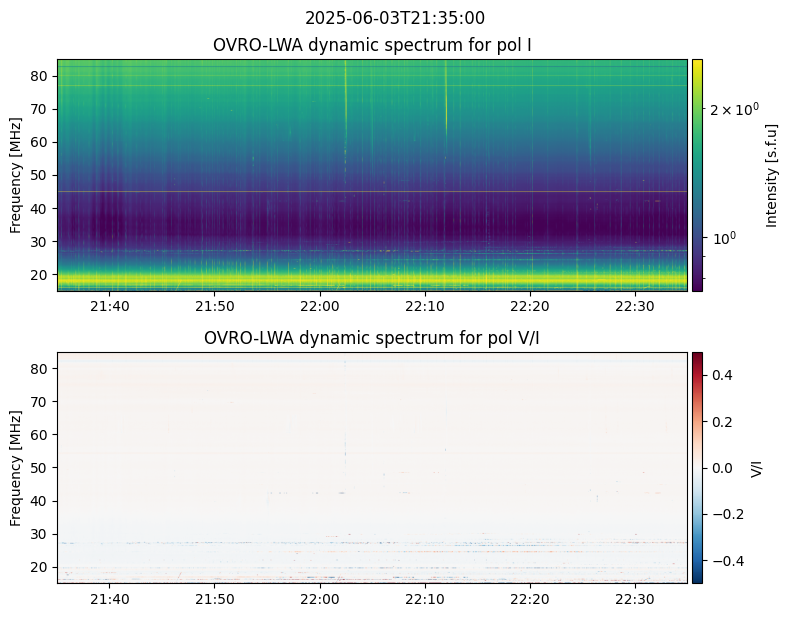Click Frequency [MHz] label of the upper plot

point(16,175)
